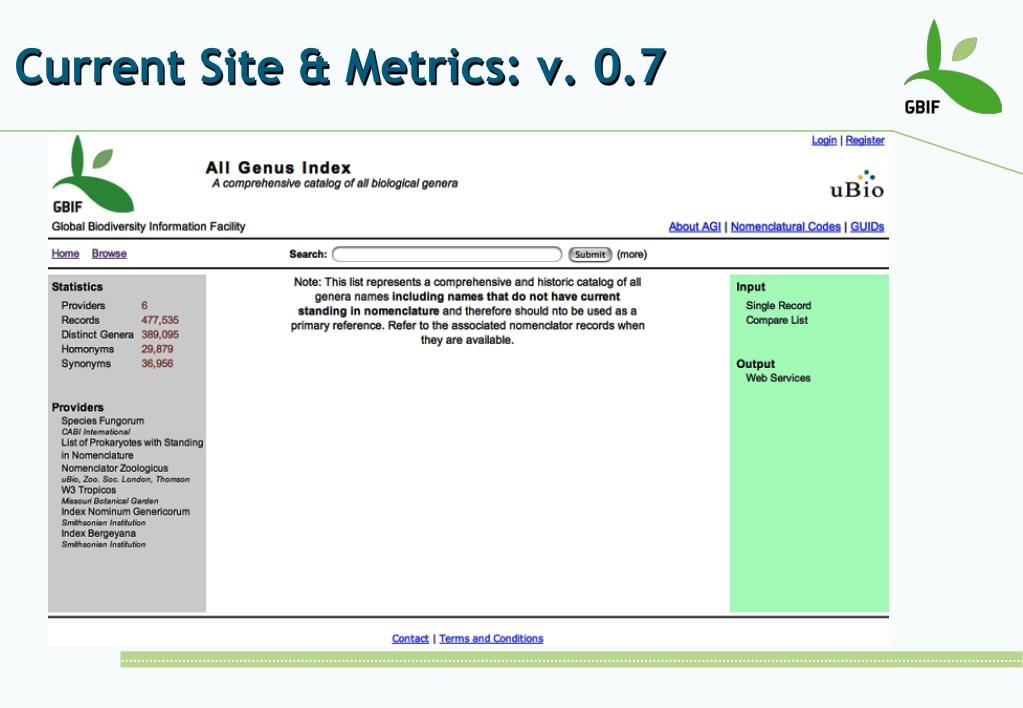Open the Nomenclatural Codes link
Image resolution: width=1023 pixels, height=708 pixels.
click(x=786, y=226)
